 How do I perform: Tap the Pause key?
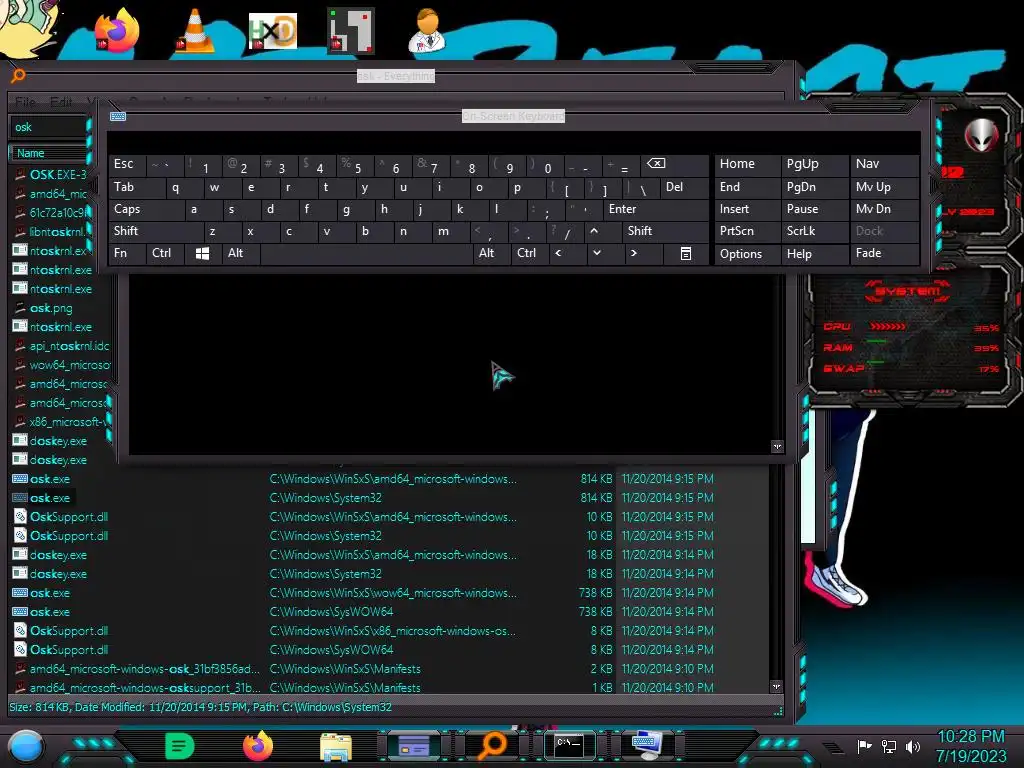pyautogui.click(x=814, y=209)
